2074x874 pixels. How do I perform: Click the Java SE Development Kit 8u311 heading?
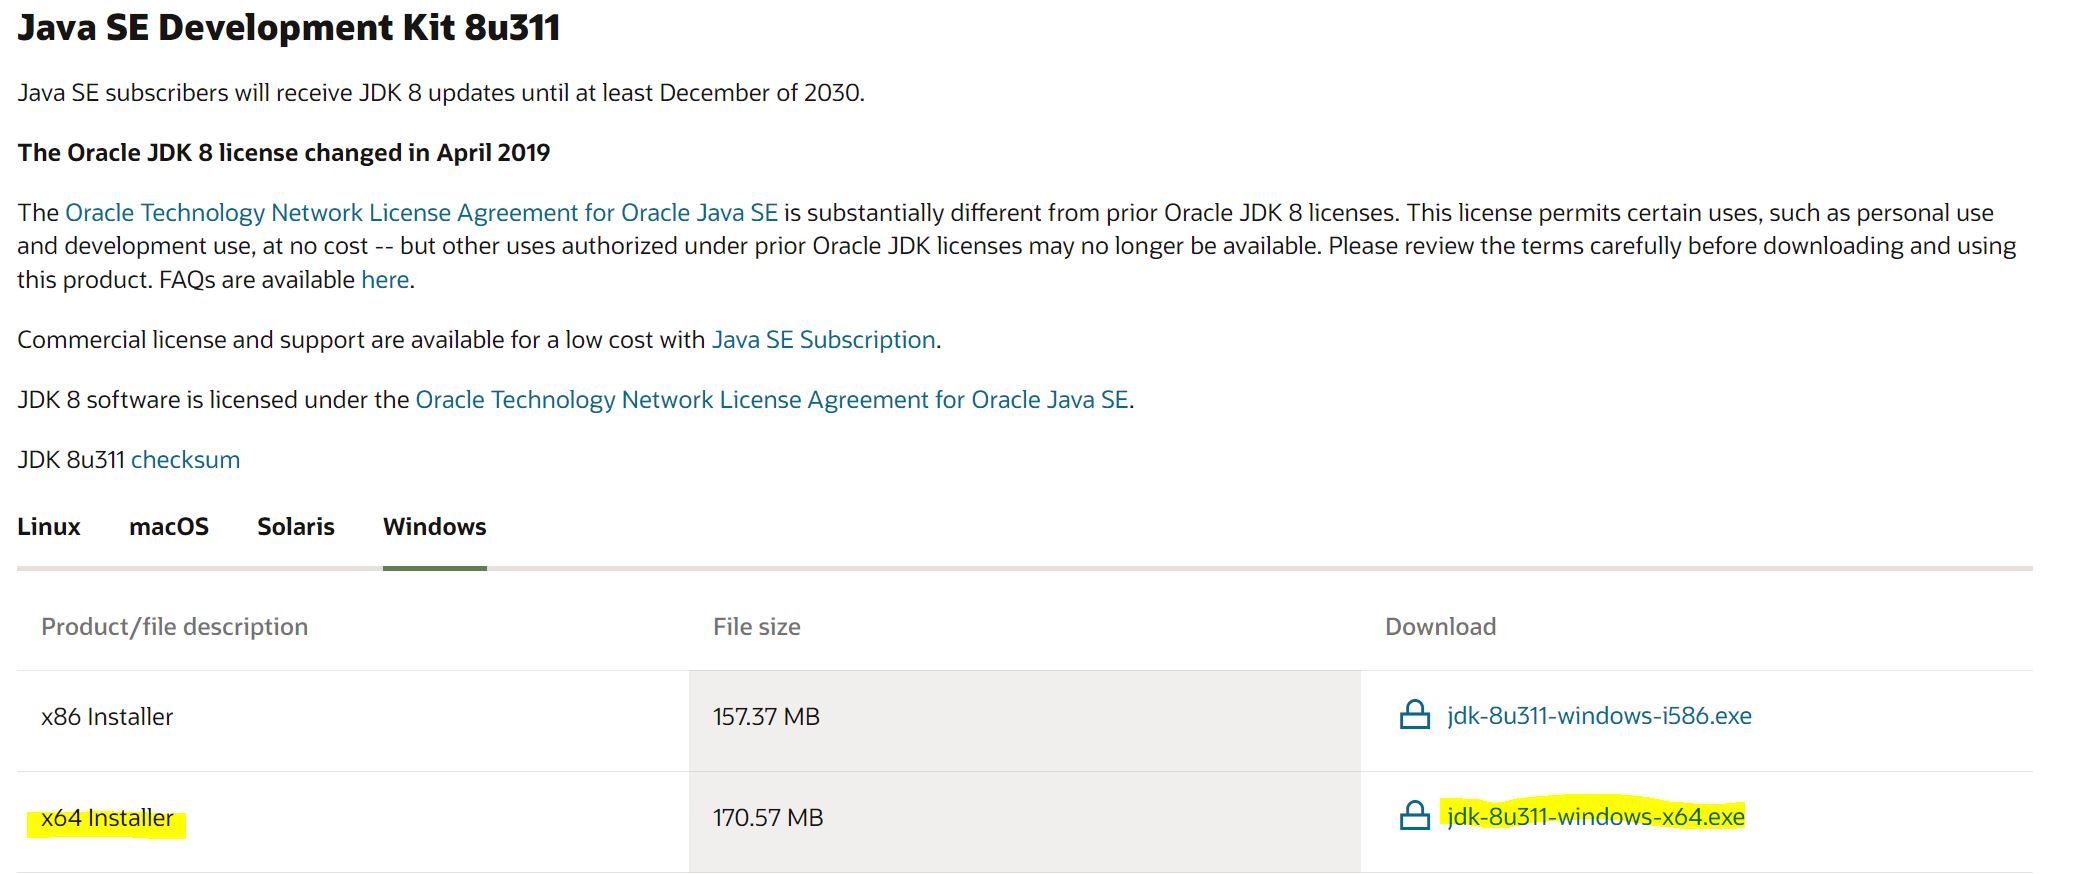pyautogui.click(x=289, y=28)
